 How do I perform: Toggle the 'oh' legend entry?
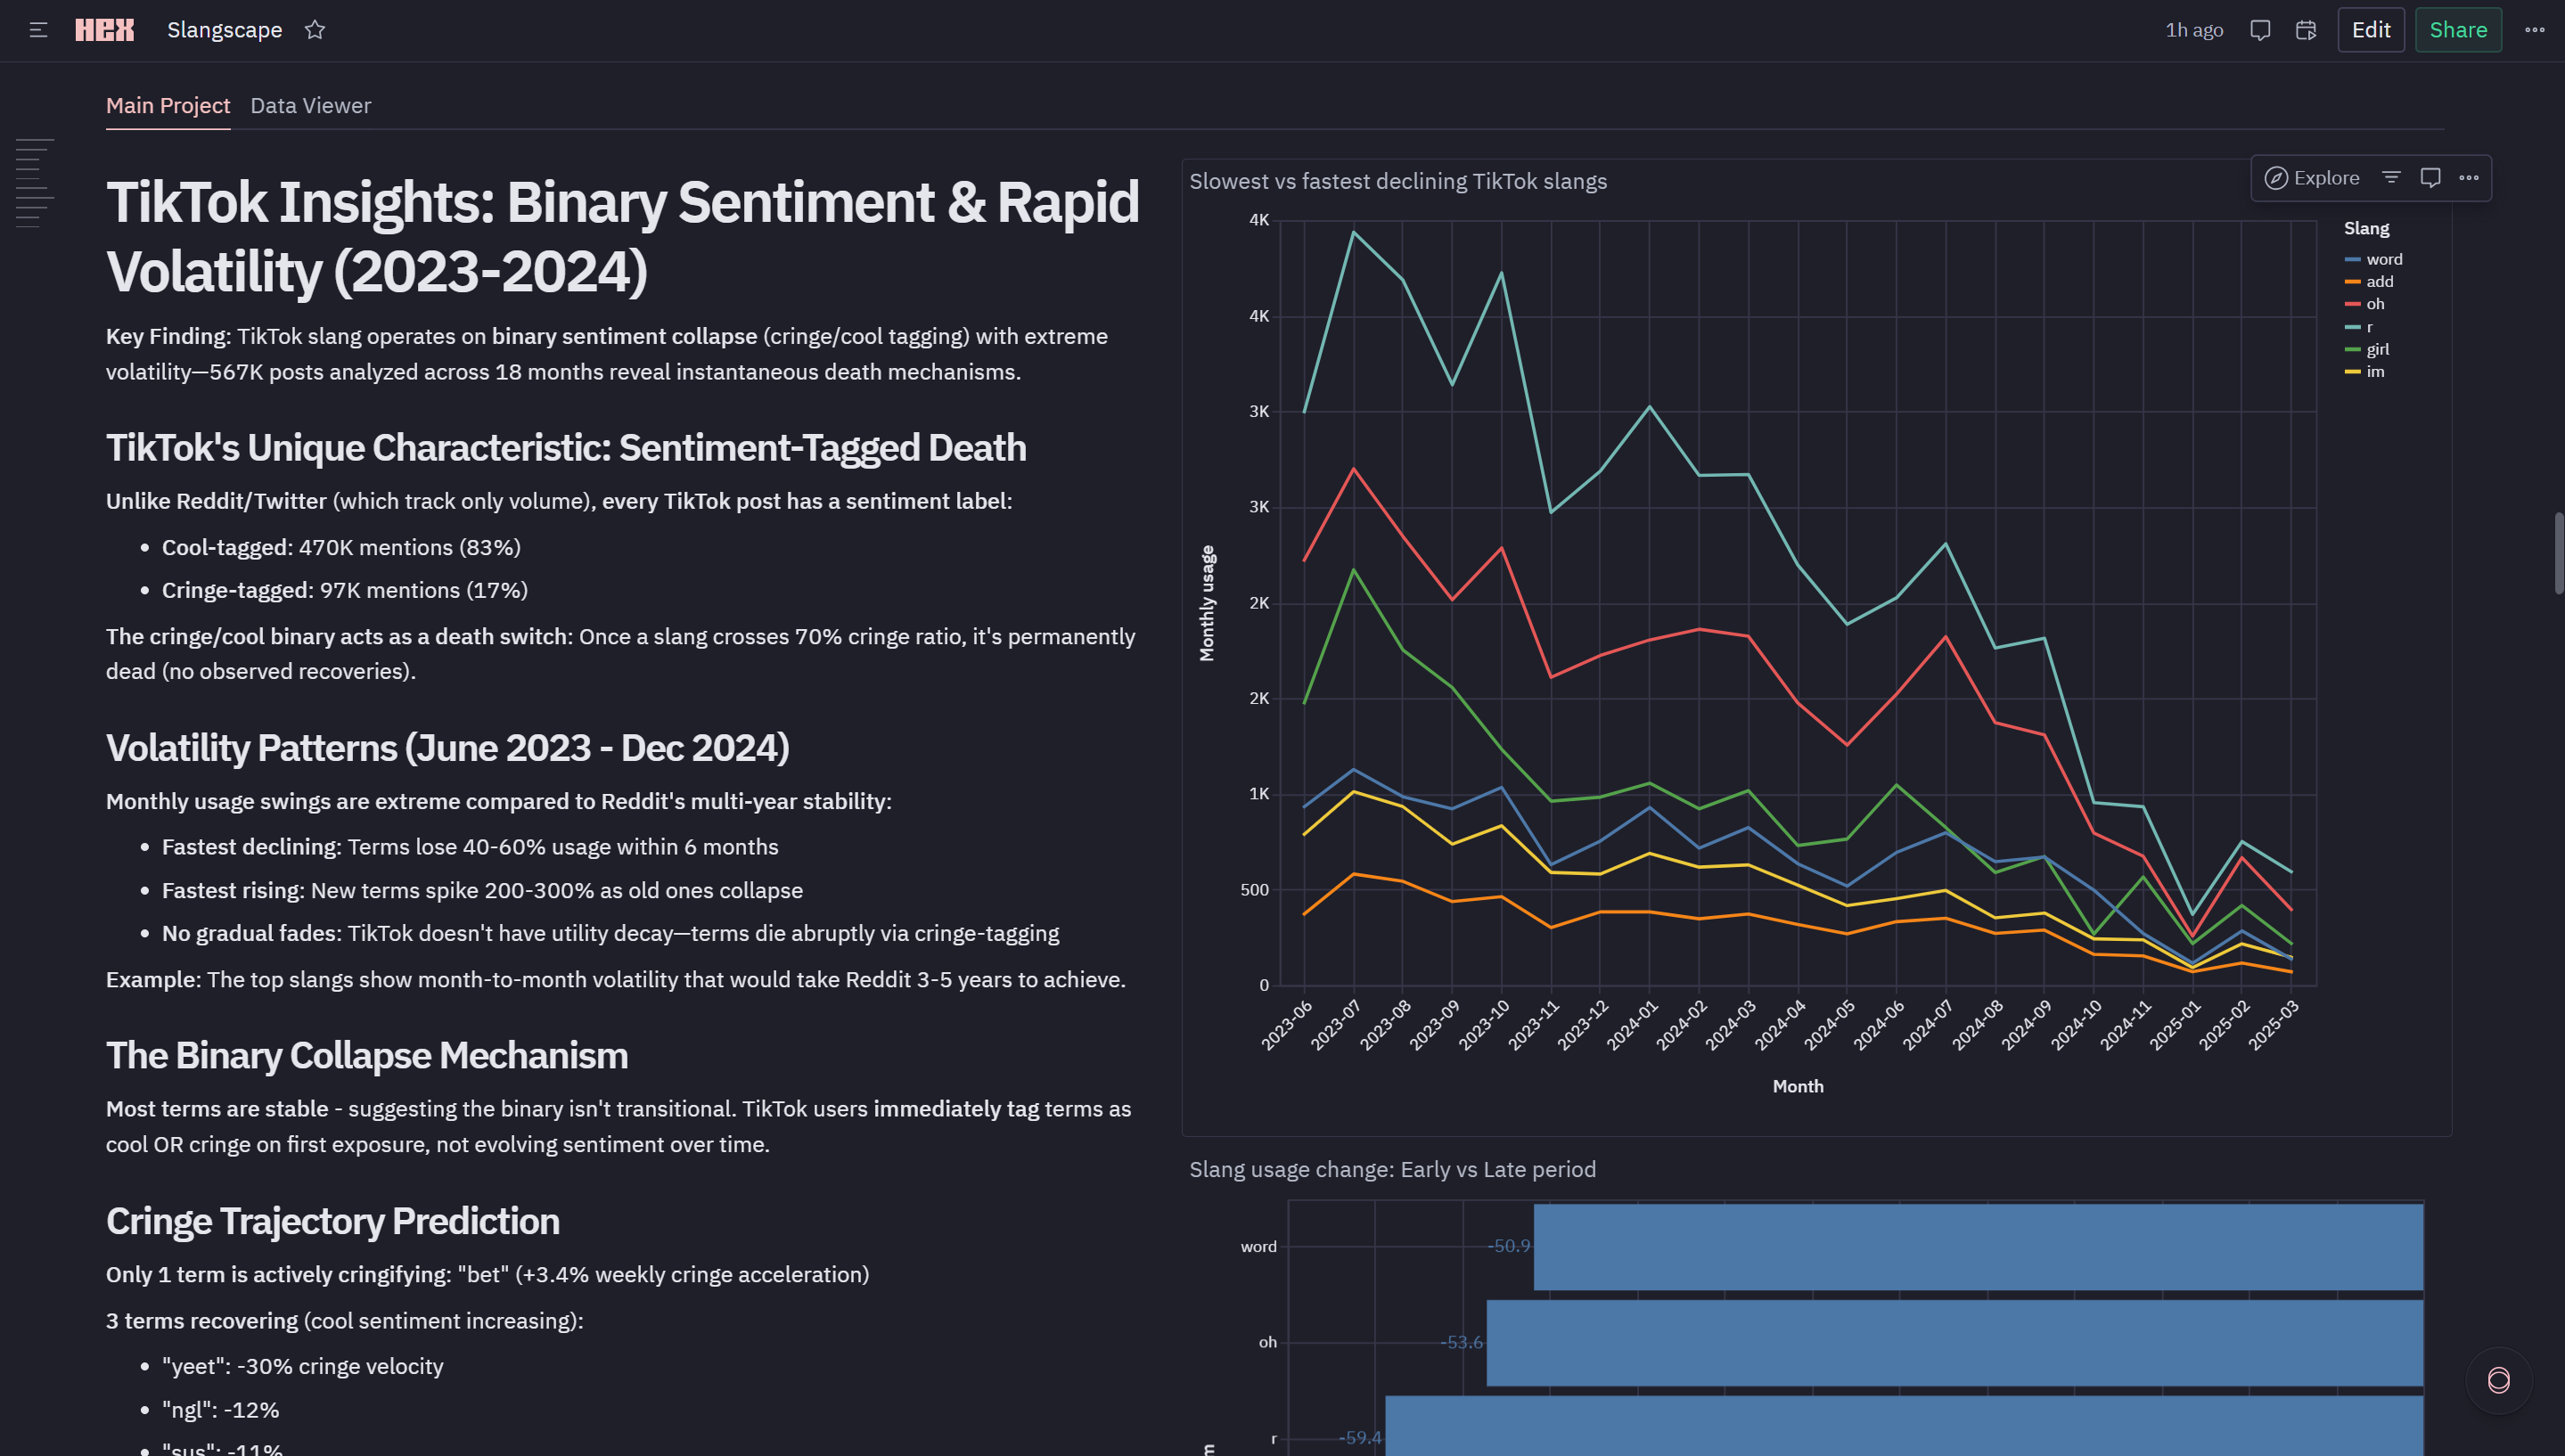2374,304
